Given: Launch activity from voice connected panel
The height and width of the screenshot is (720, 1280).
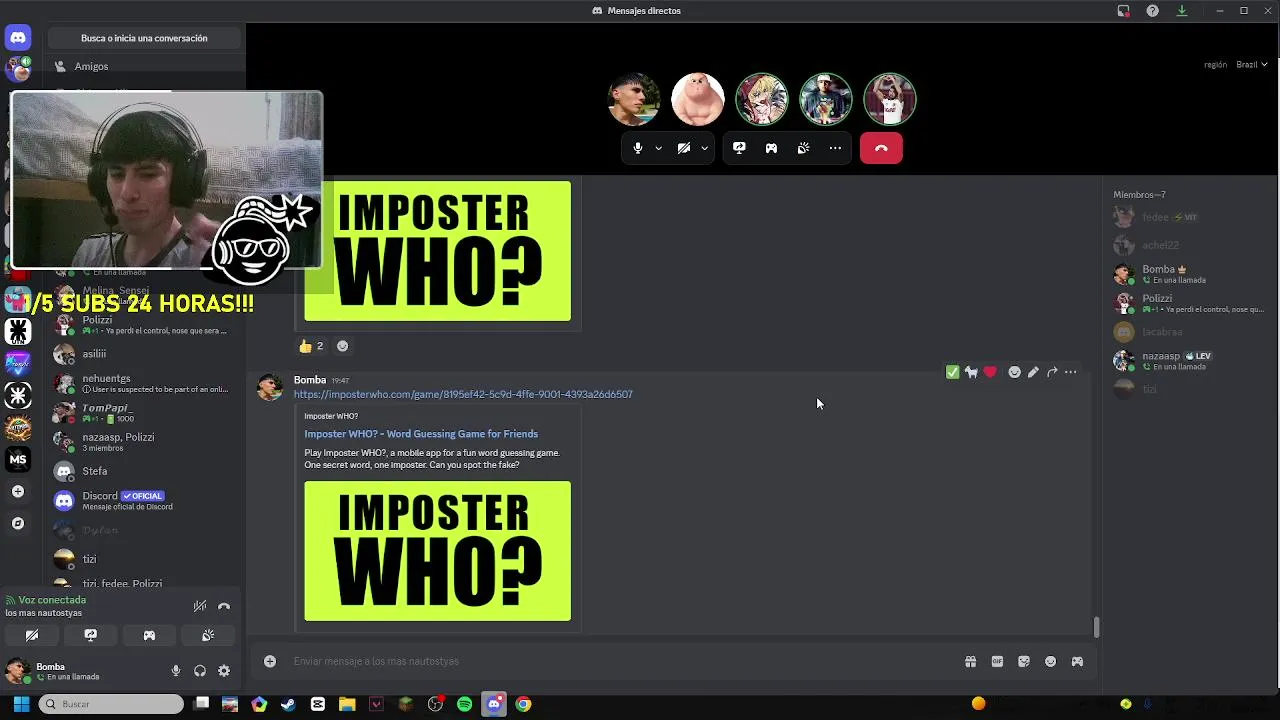Looking at the screenshot, I should [x=149, y=635].
